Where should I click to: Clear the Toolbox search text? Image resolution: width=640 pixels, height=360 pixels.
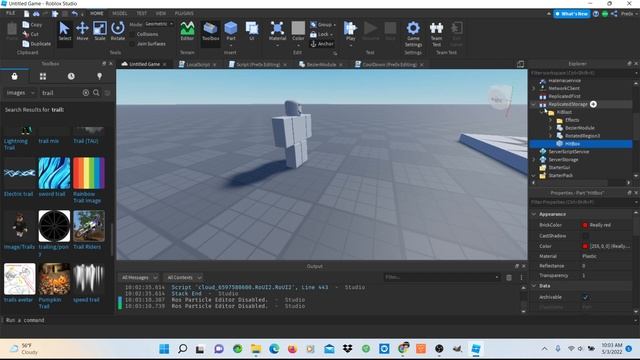pyautogui.click(x=86, y=93)
